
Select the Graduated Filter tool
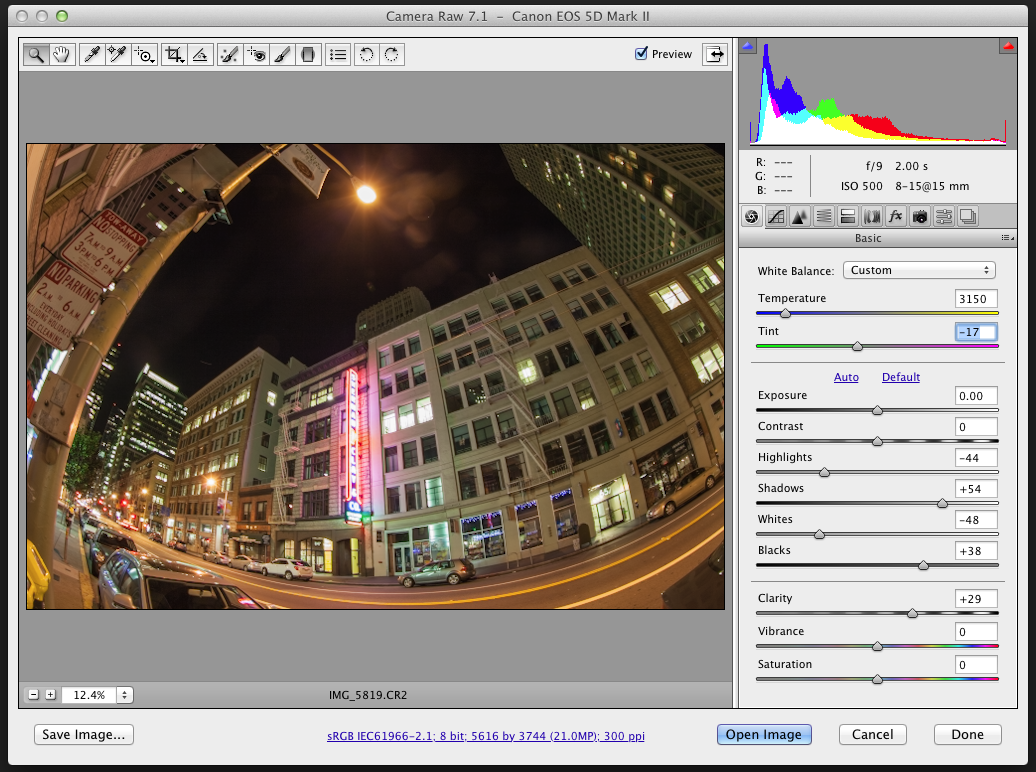point(308,55)
